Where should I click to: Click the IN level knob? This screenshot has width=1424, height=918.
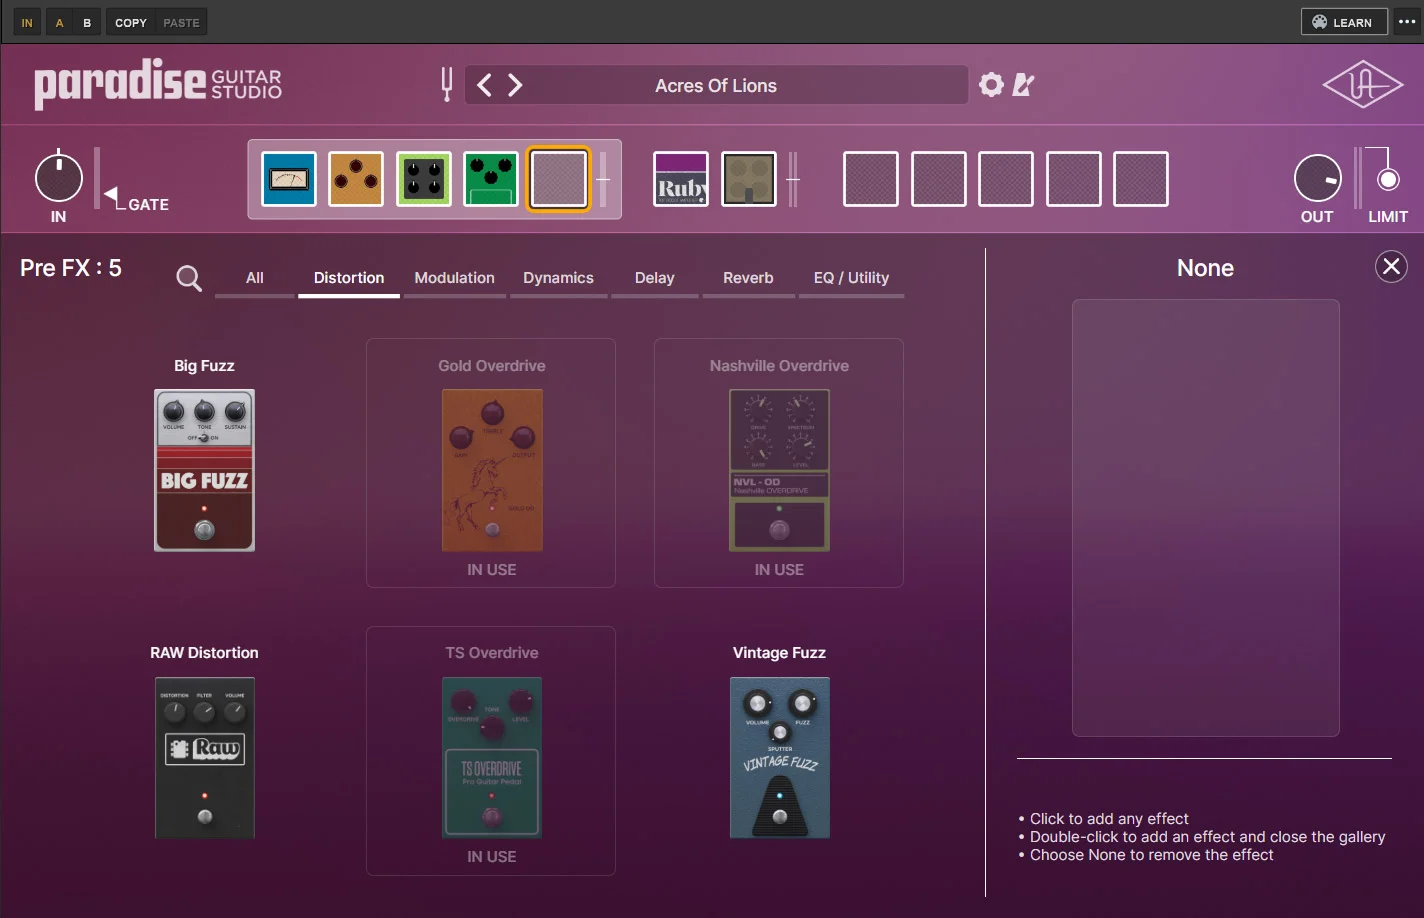coord(59,178)
